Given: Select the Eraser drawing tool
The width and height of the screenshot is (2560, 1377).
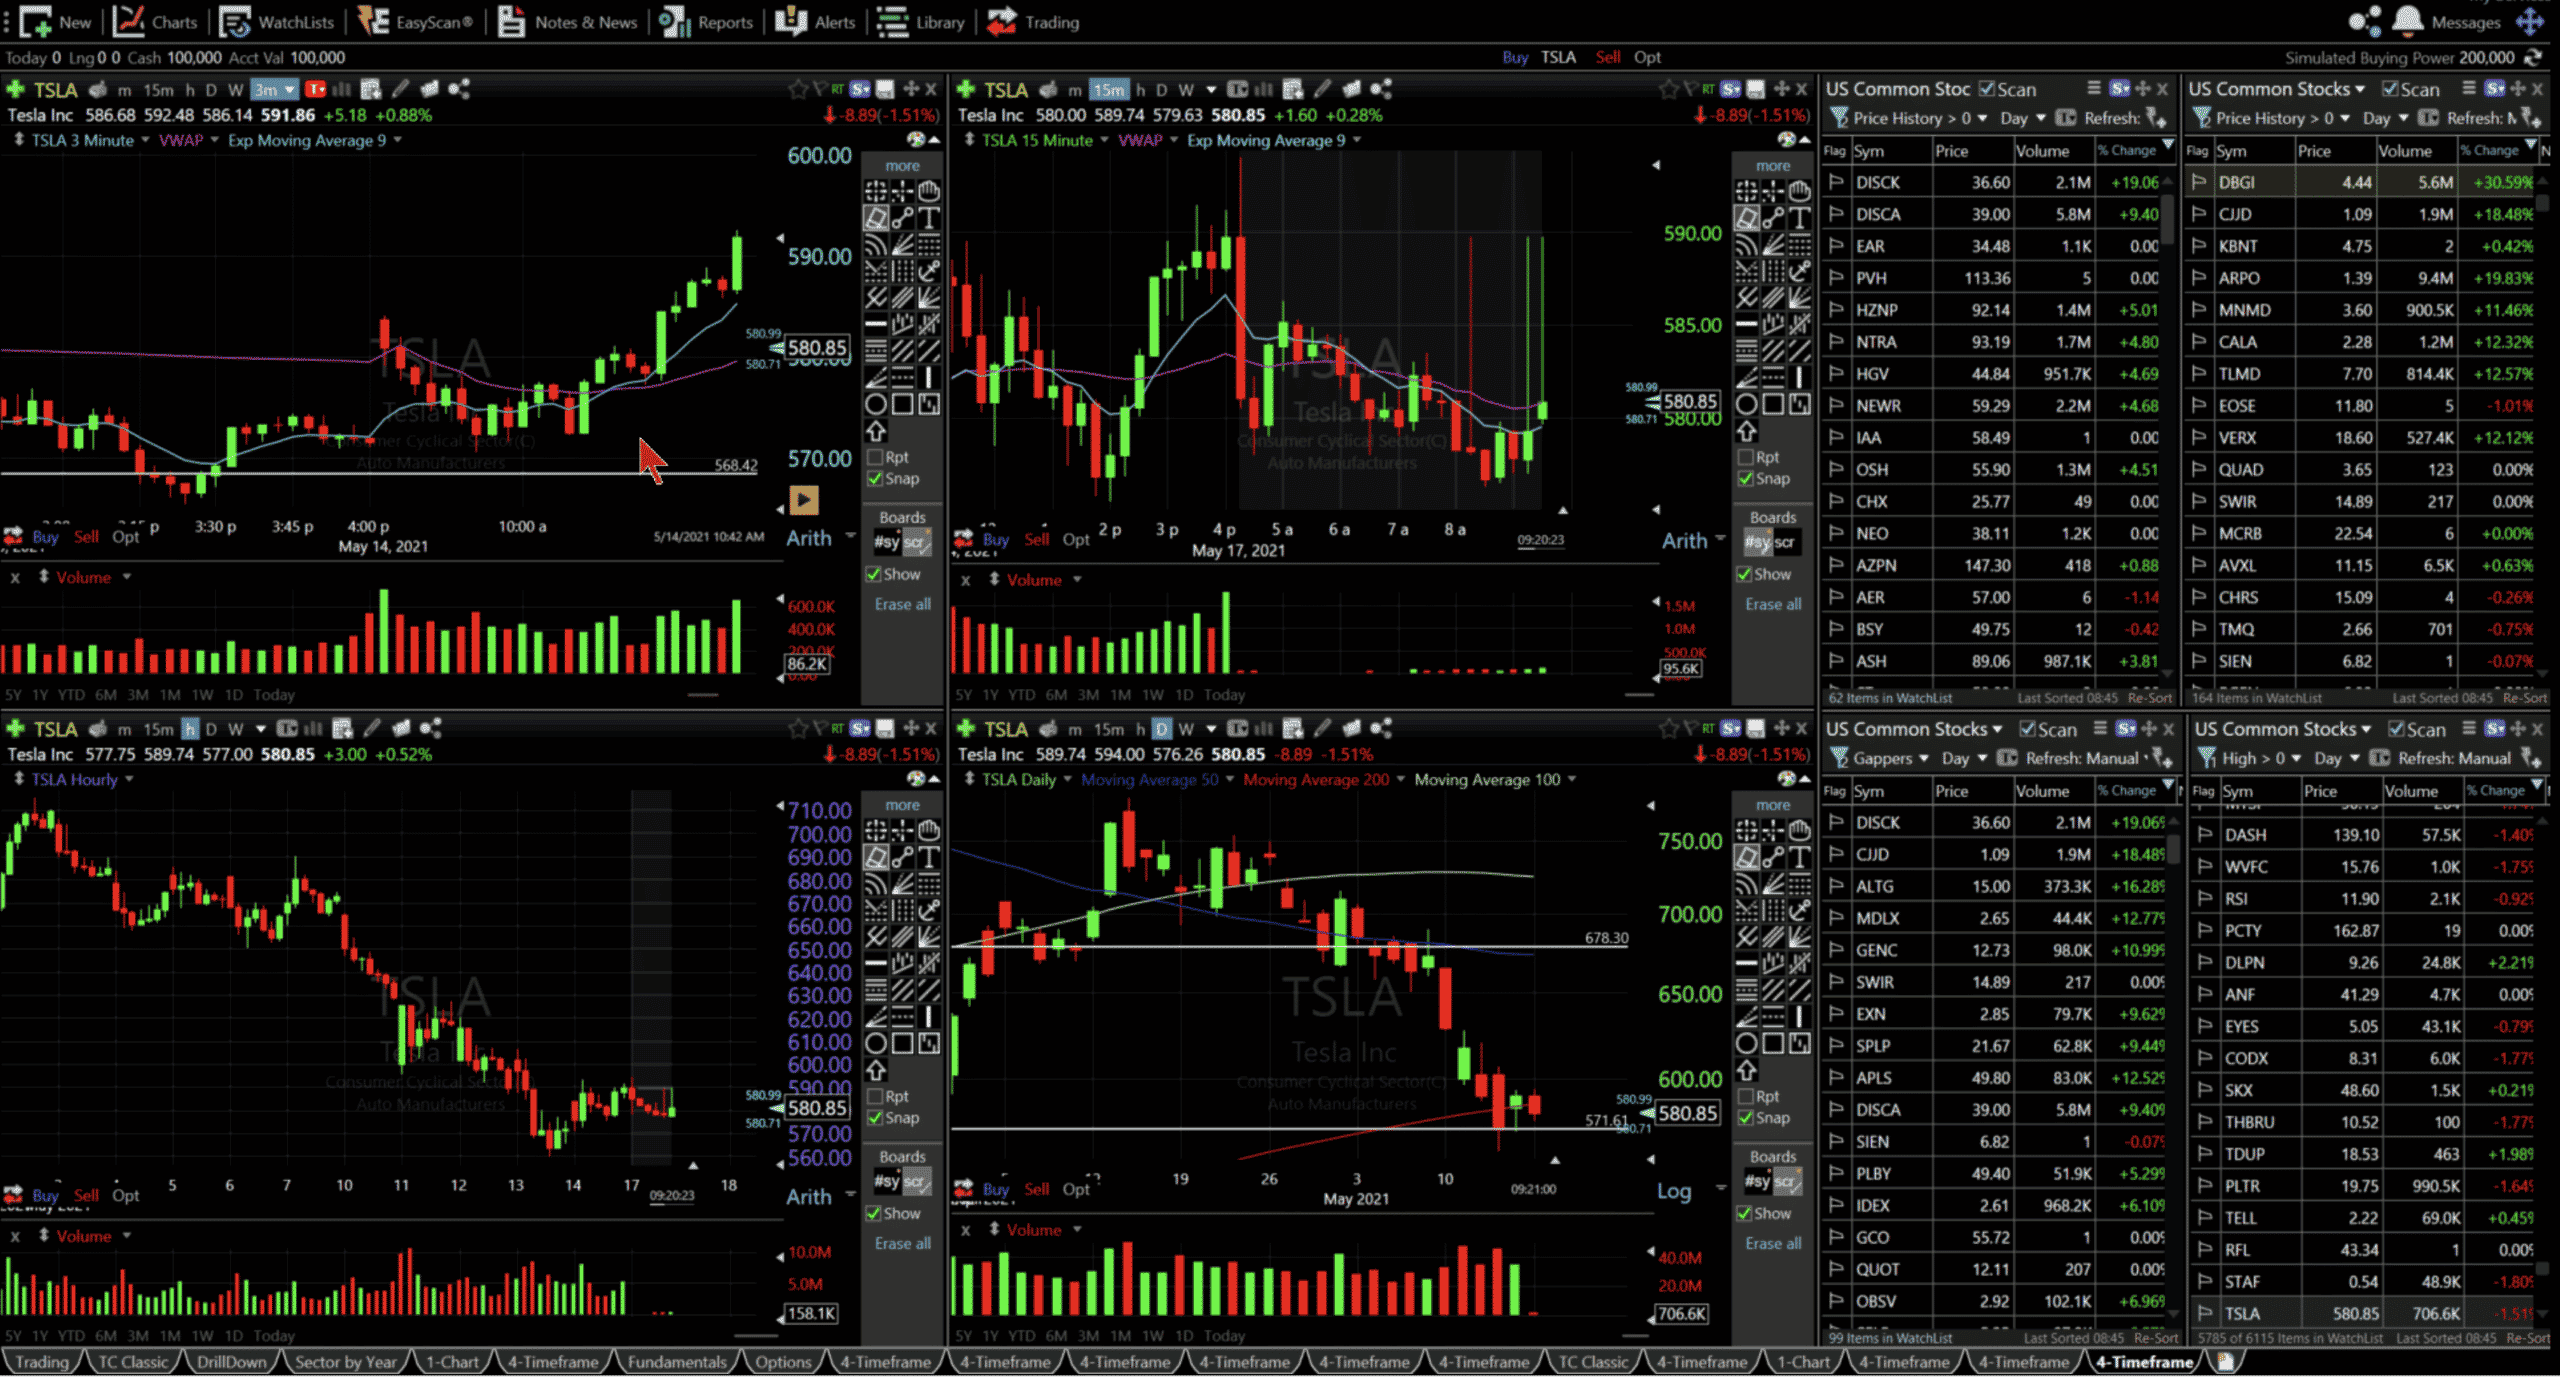Looking at the screenshot, I should (877, 218).
